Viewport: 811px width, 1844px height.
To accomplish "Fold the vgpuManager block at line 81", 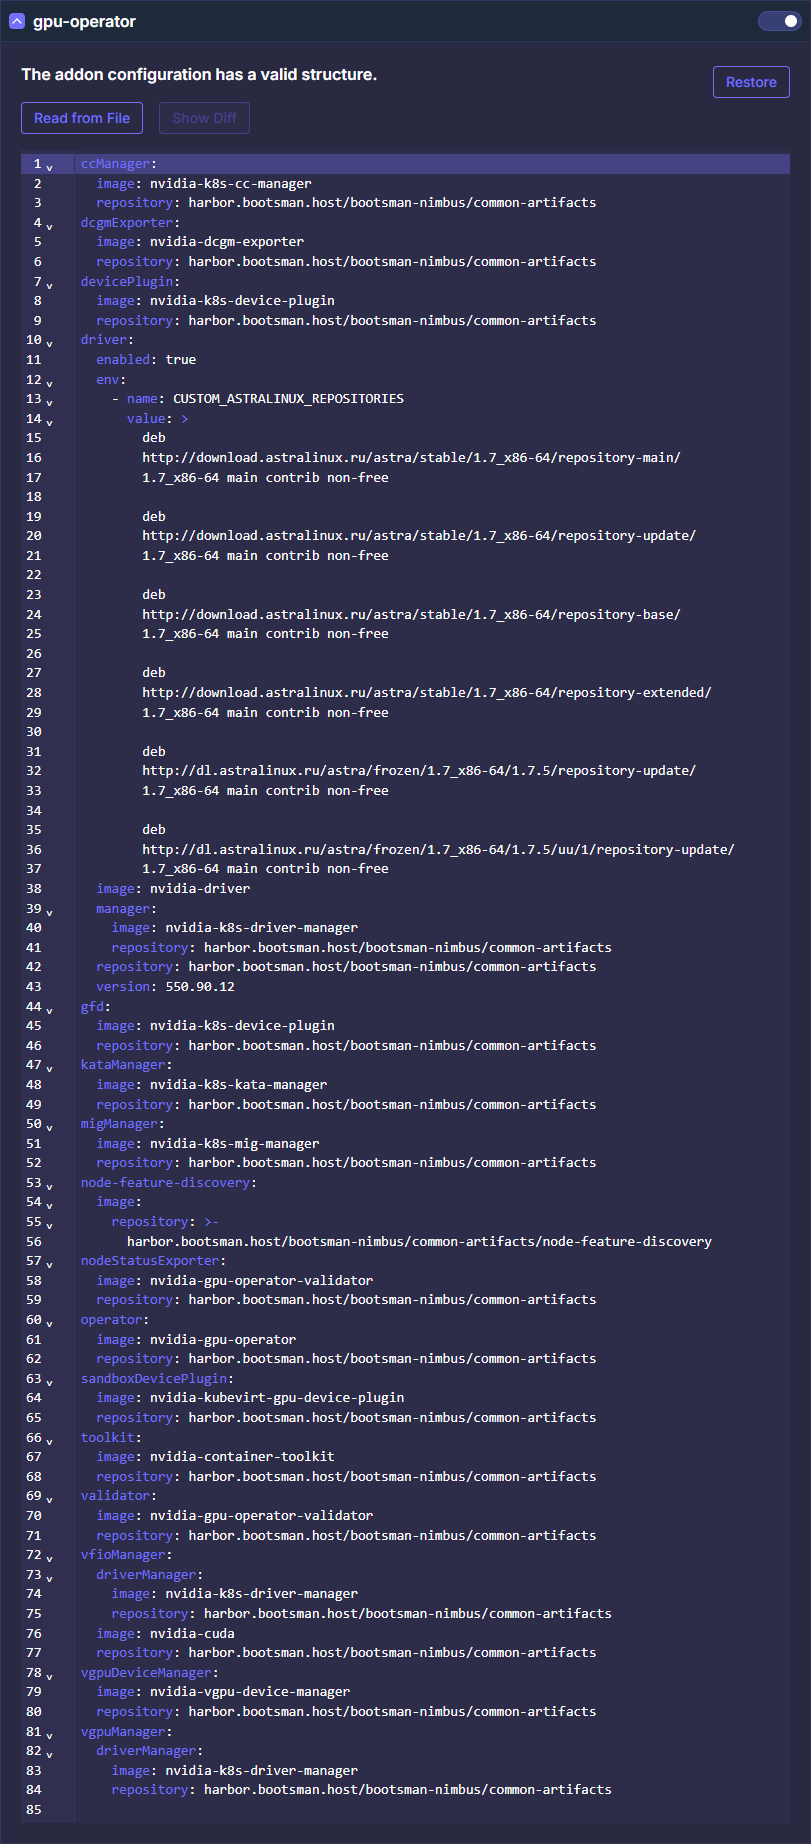I will pyautogui.click(x=50, y=1735).
